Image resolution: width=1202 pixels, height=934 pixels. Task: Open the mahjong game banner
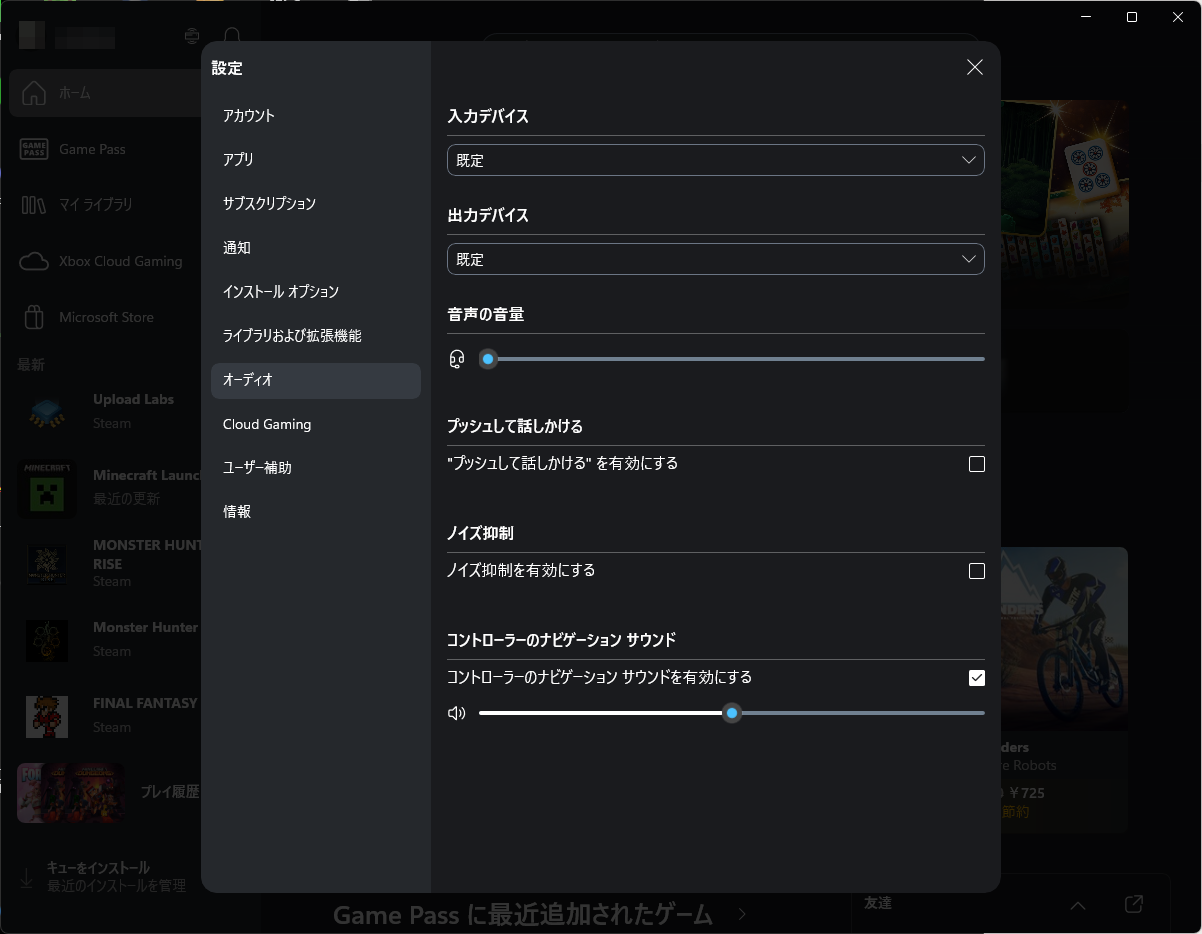pyautogui.click(x=1065, y=200)
